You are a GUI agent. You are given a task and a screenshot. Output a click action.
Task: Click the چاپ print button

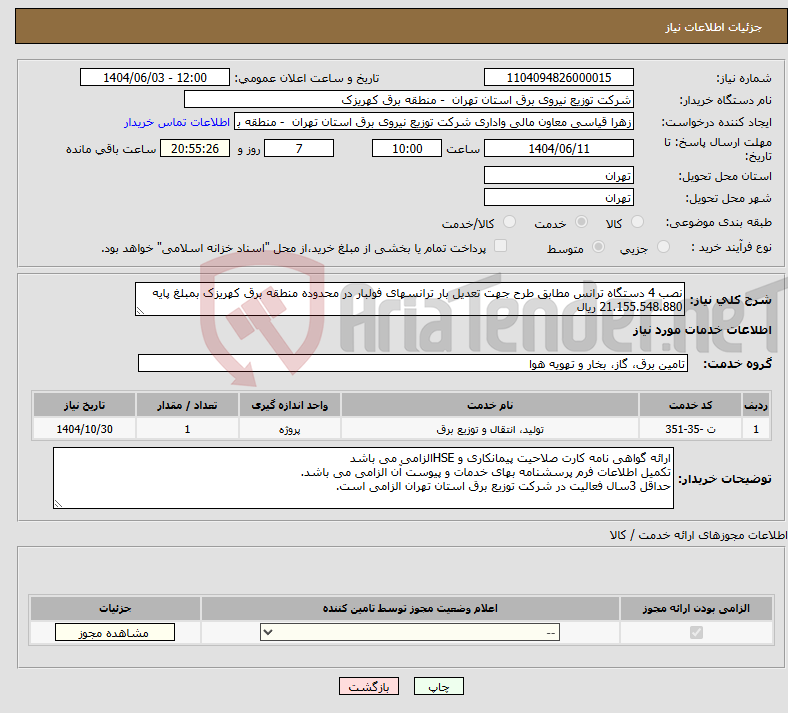click(x=439, y=686)
